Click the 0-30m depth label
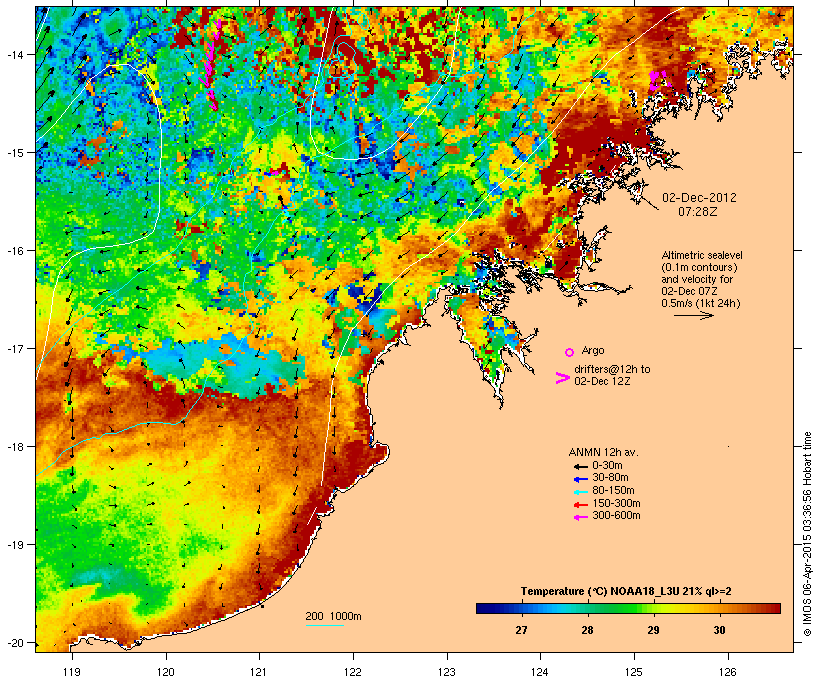 (x=607, y=465)
